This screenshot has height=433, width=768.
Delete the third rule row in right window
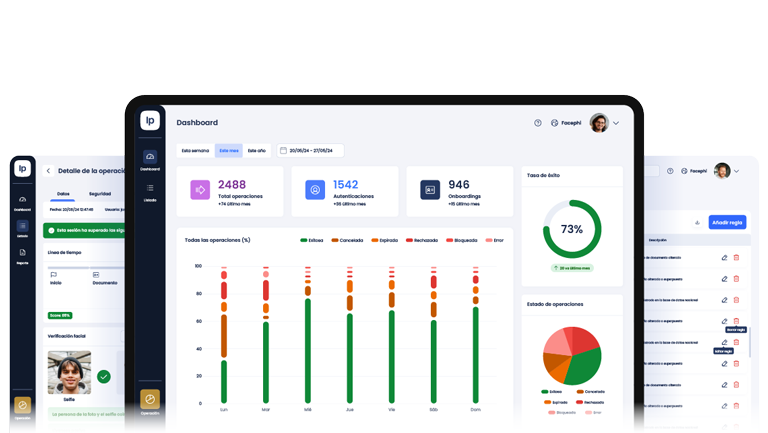[x=736, y=300]
